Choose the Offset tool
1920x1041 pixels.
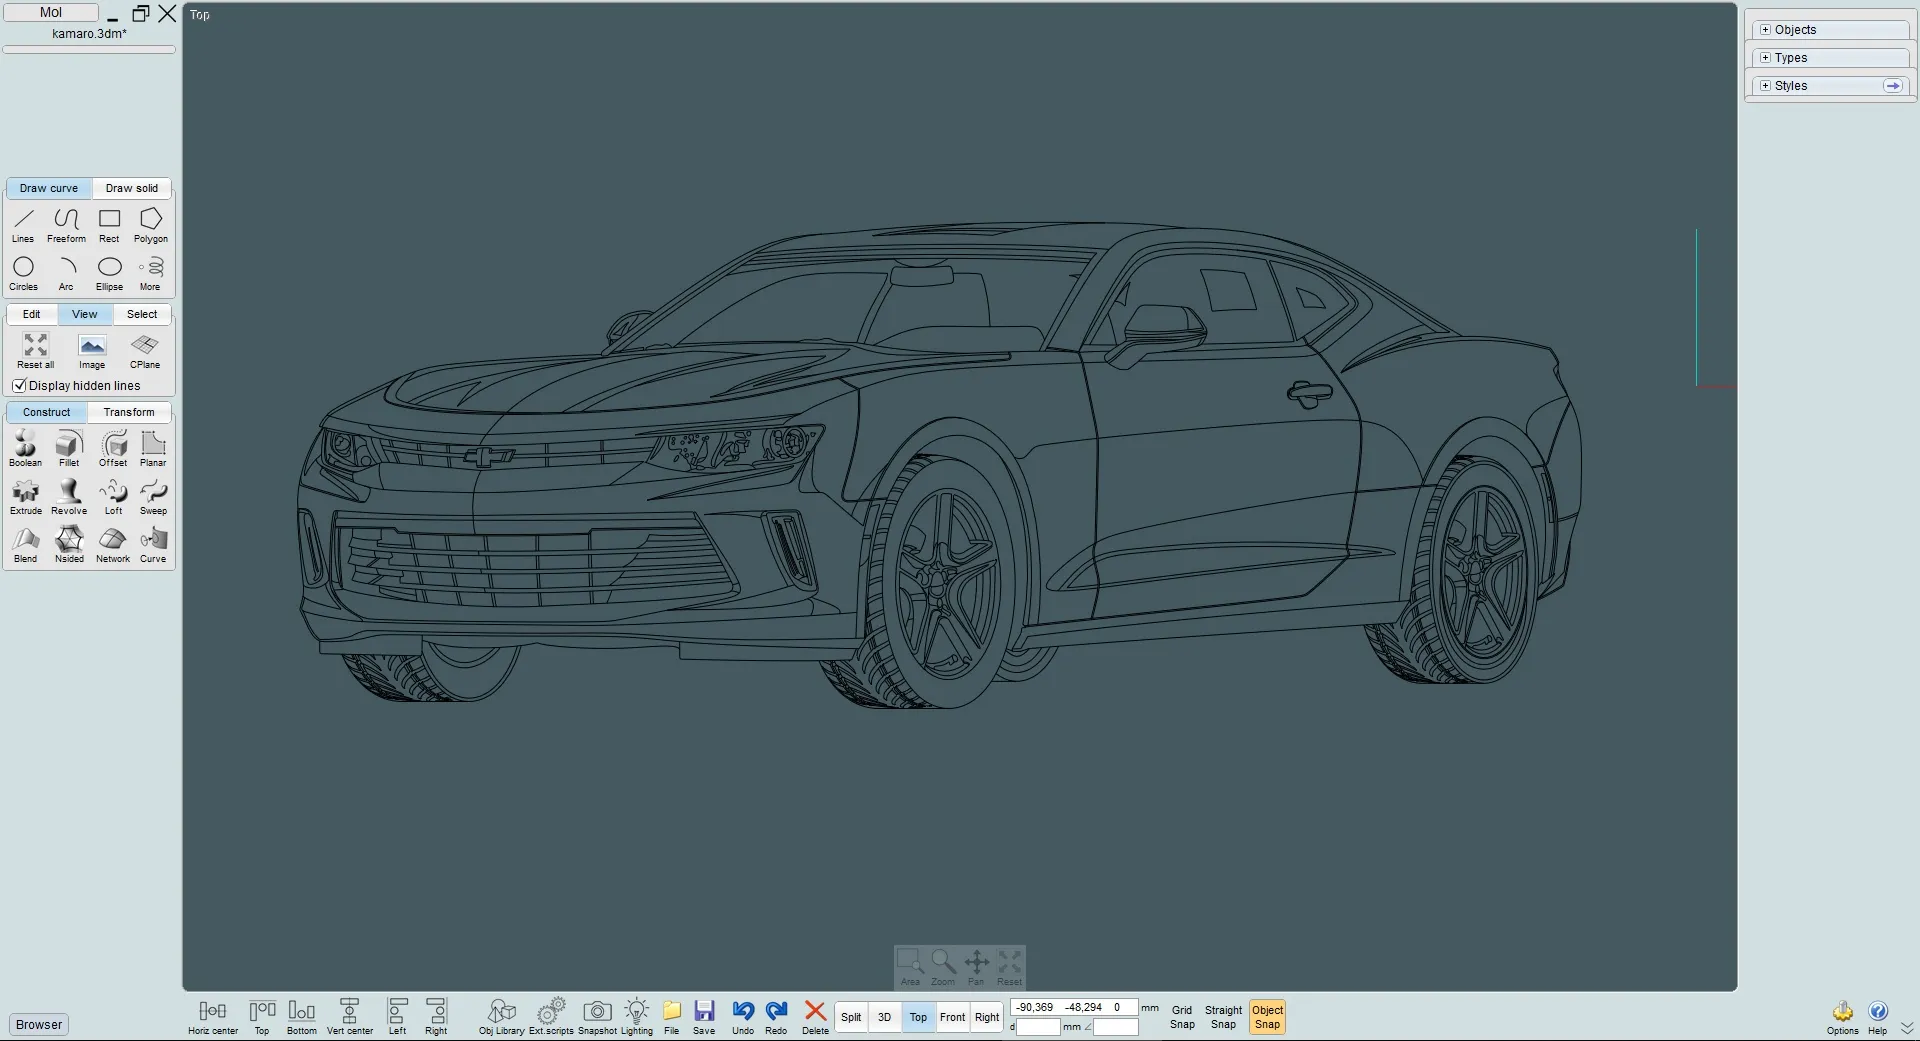[113, 449]
